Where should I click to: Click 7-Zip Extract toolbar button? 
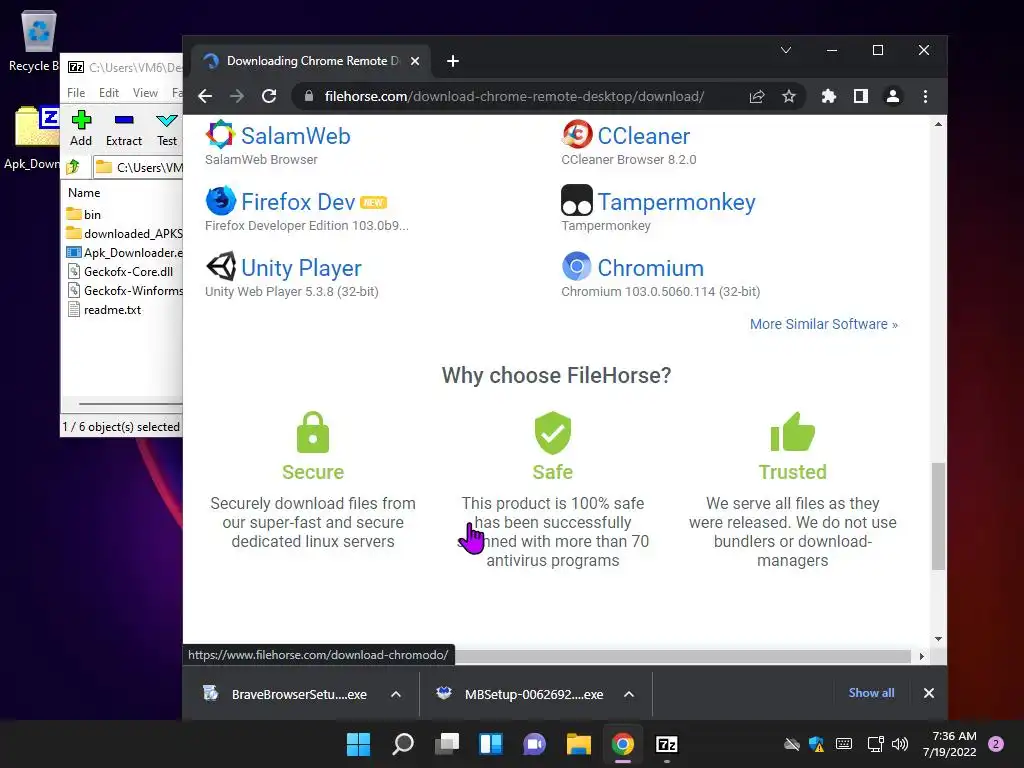123,129
